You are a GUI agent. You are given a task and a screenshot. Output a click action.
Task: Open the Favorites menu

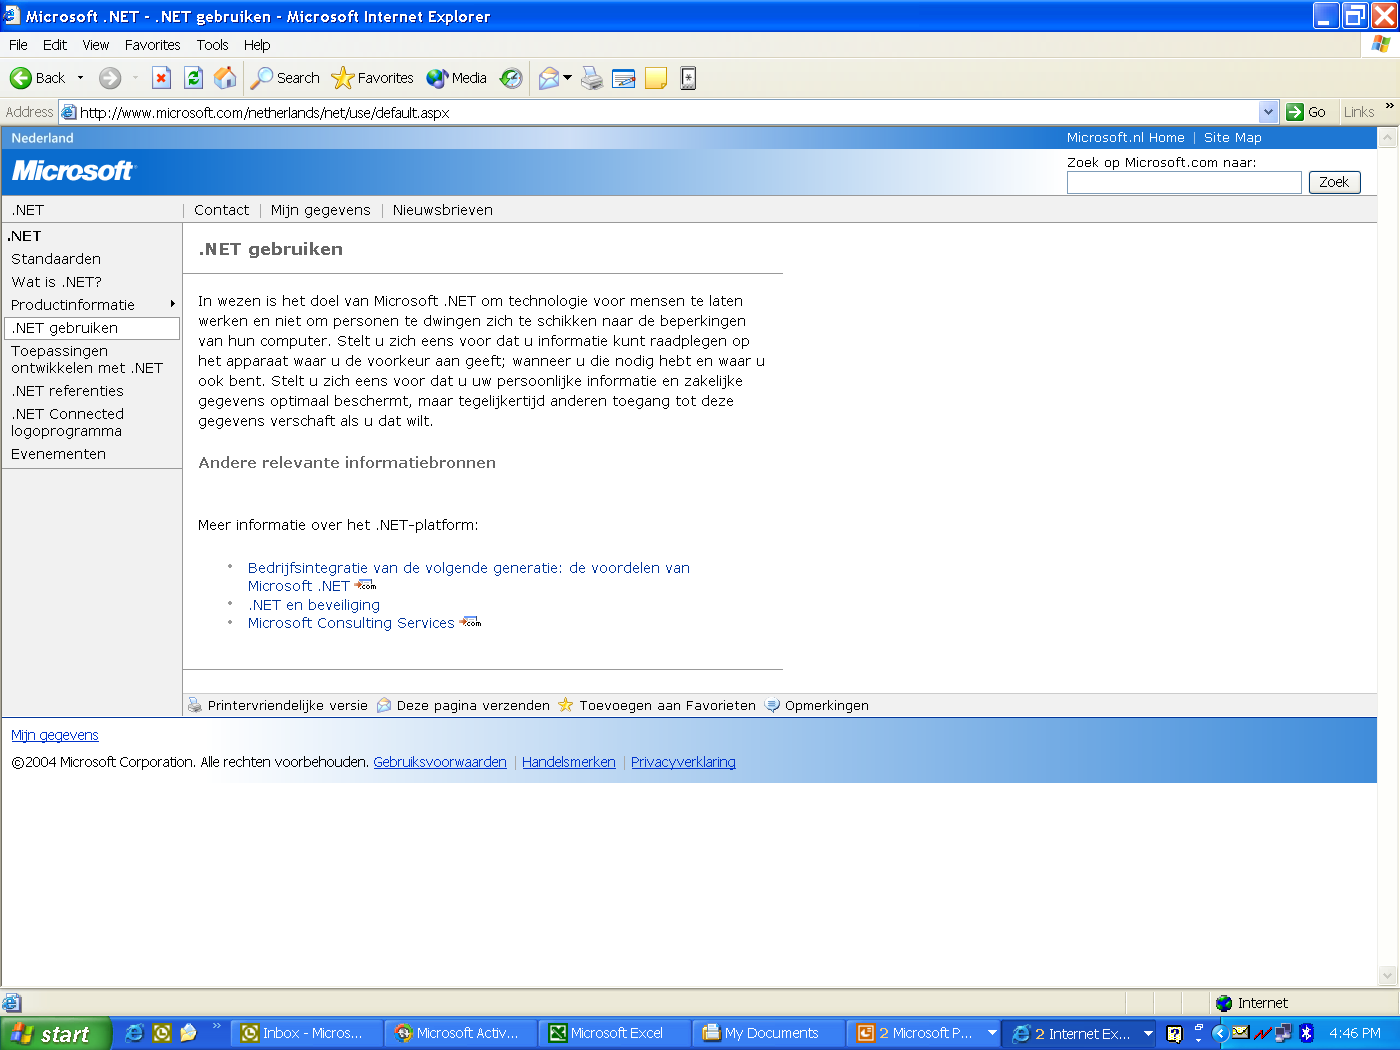point(153,45)
